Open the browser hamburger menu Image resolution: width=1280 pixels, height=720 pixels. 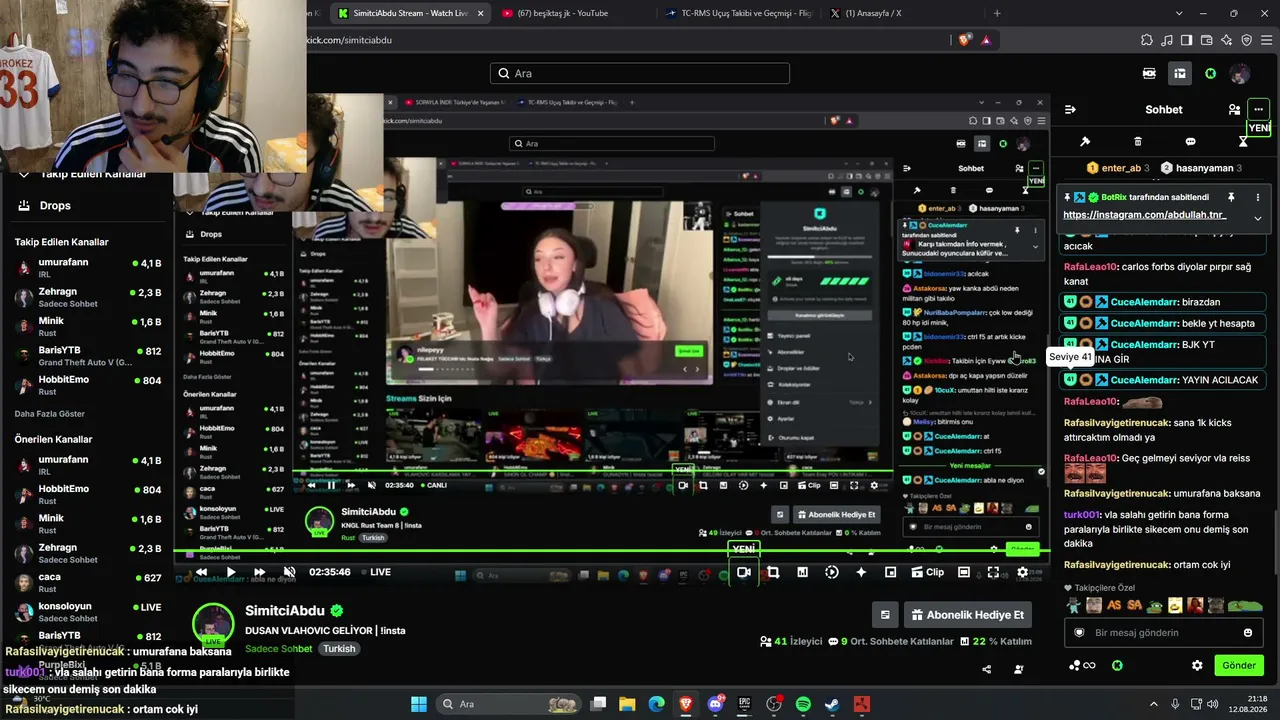click(1265, 40)
